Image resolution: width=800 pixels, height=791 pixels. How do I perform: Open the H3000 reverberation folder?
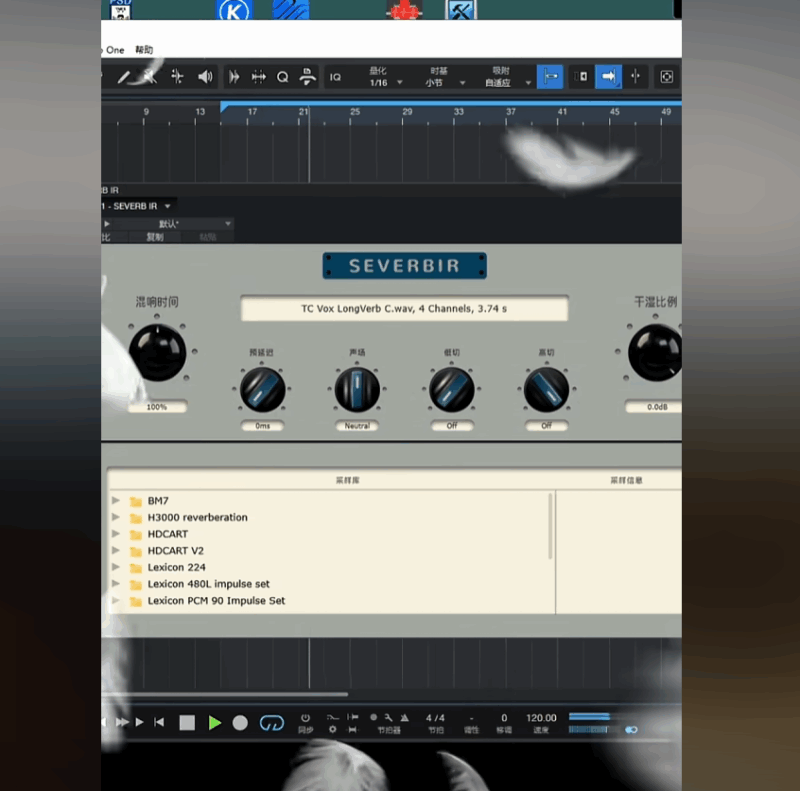point(196,517)
